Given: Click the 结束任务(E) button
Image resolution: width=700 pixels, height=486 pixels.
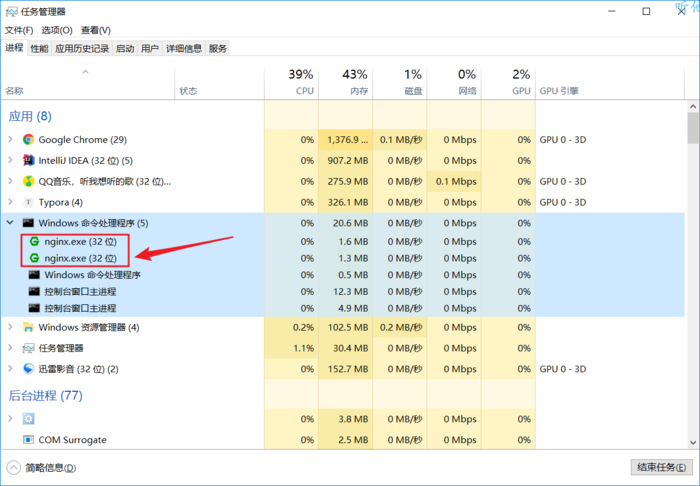Looking at the screenshot, I should [x=661, y=467].
